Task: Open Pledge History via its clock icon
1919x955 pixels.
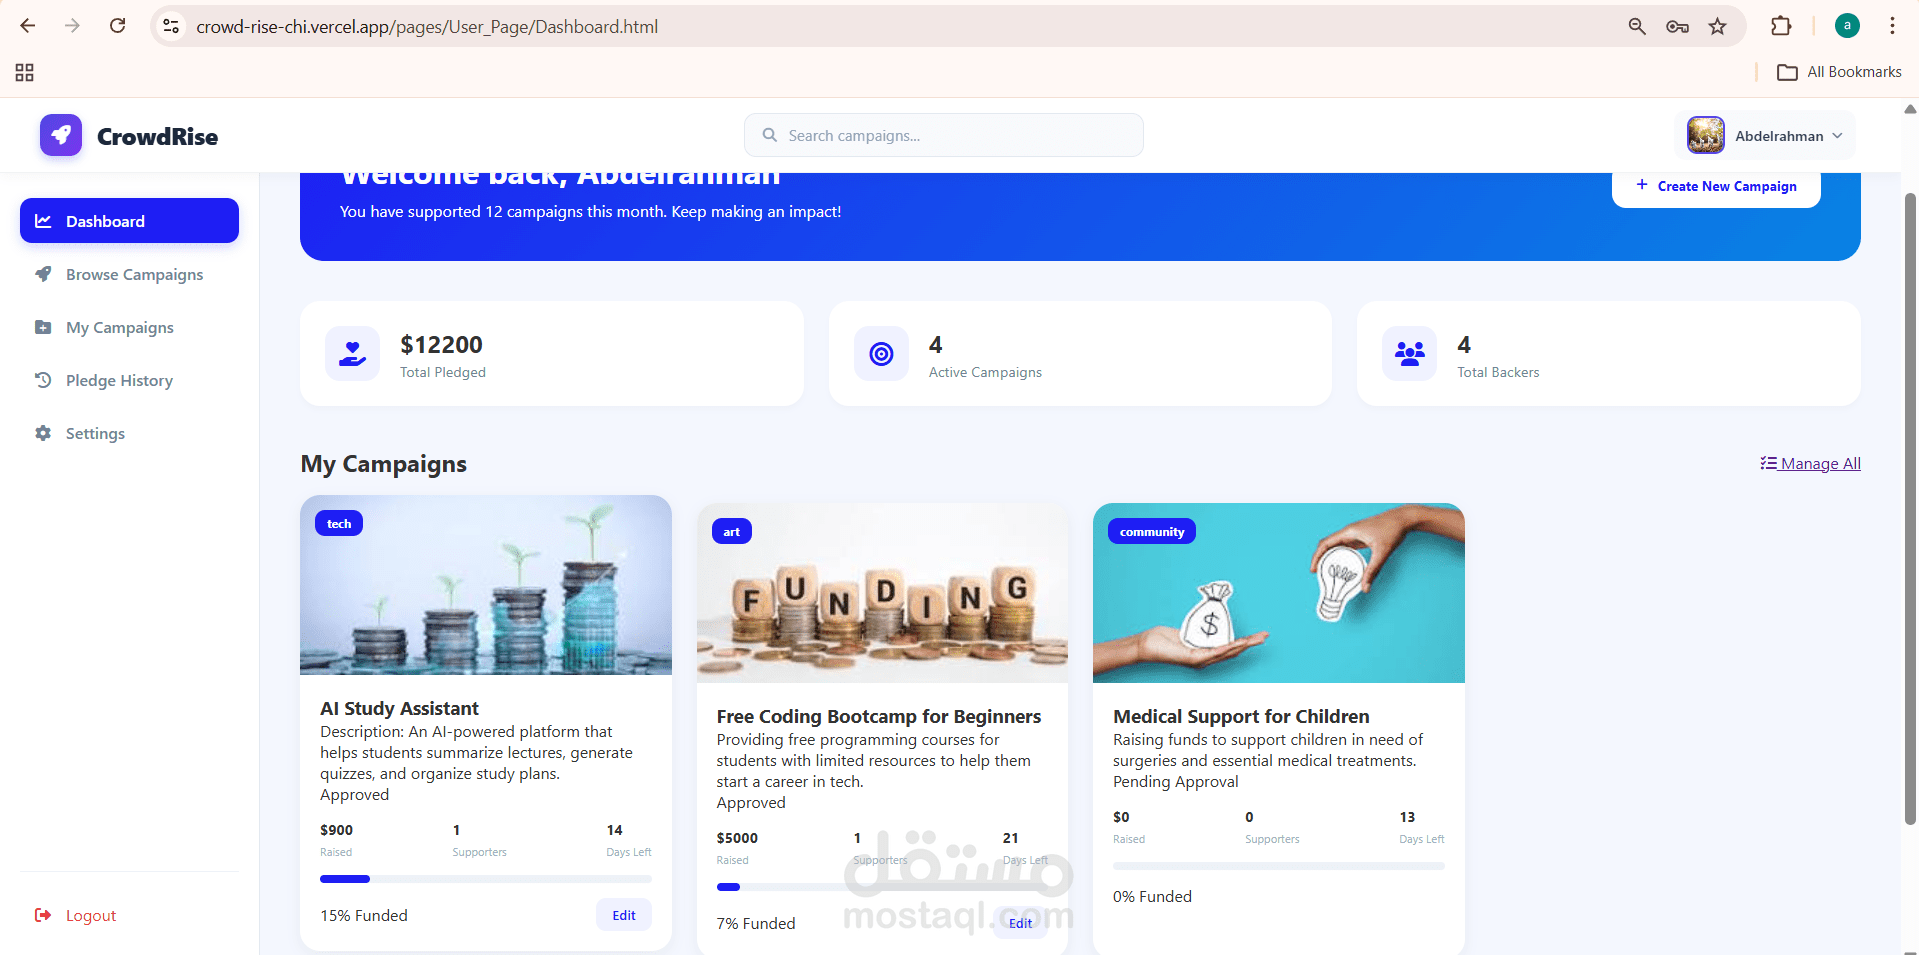Action: 44,380
